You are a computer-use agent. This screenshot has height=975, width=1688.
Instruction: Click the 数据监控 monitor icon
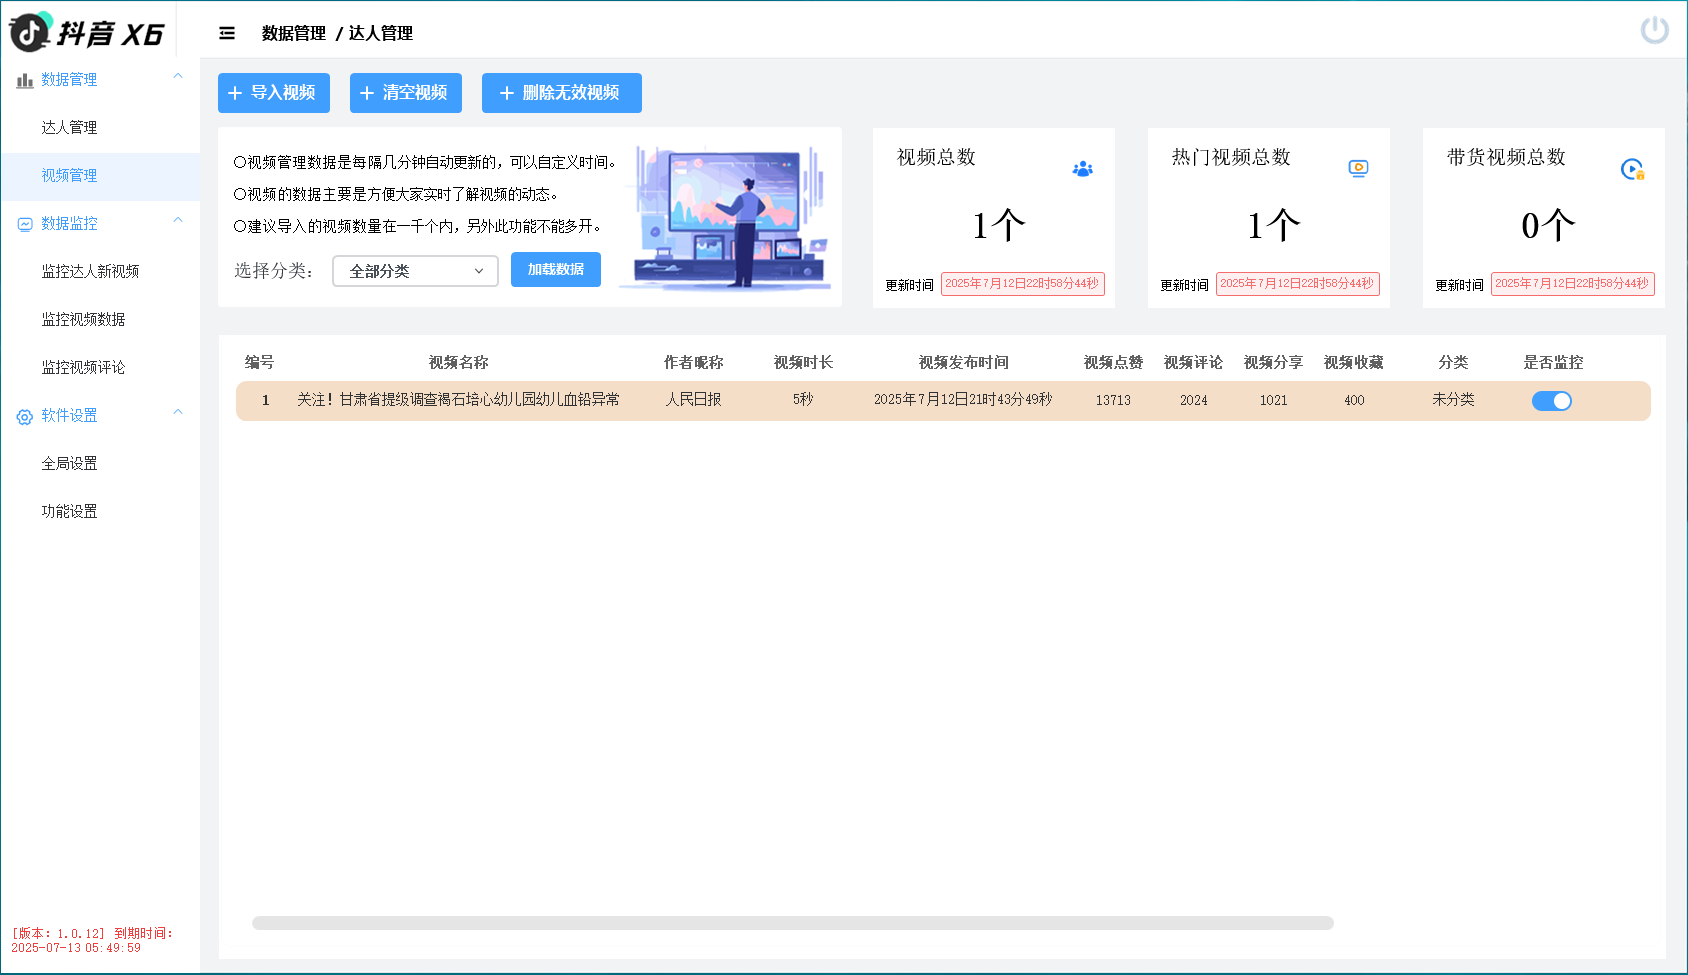click(25, 224)
